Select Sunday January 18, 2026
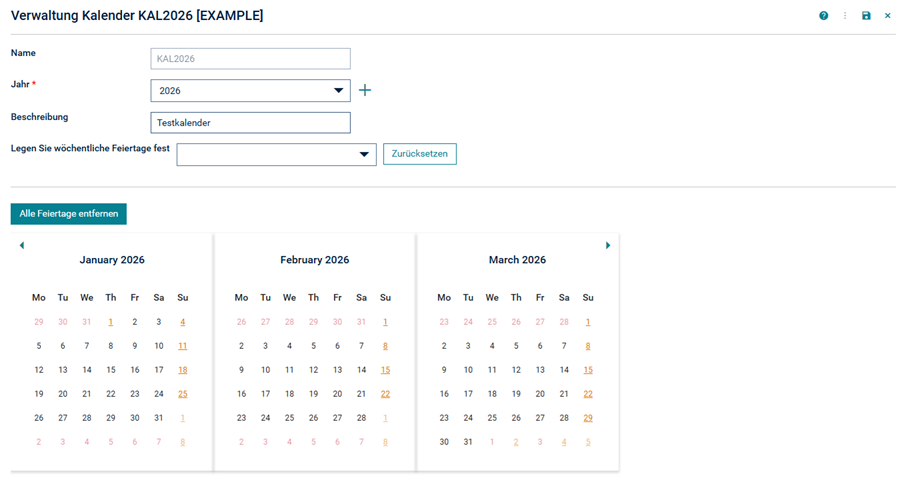Screen dimensions: 900x490 coord(183,370)
